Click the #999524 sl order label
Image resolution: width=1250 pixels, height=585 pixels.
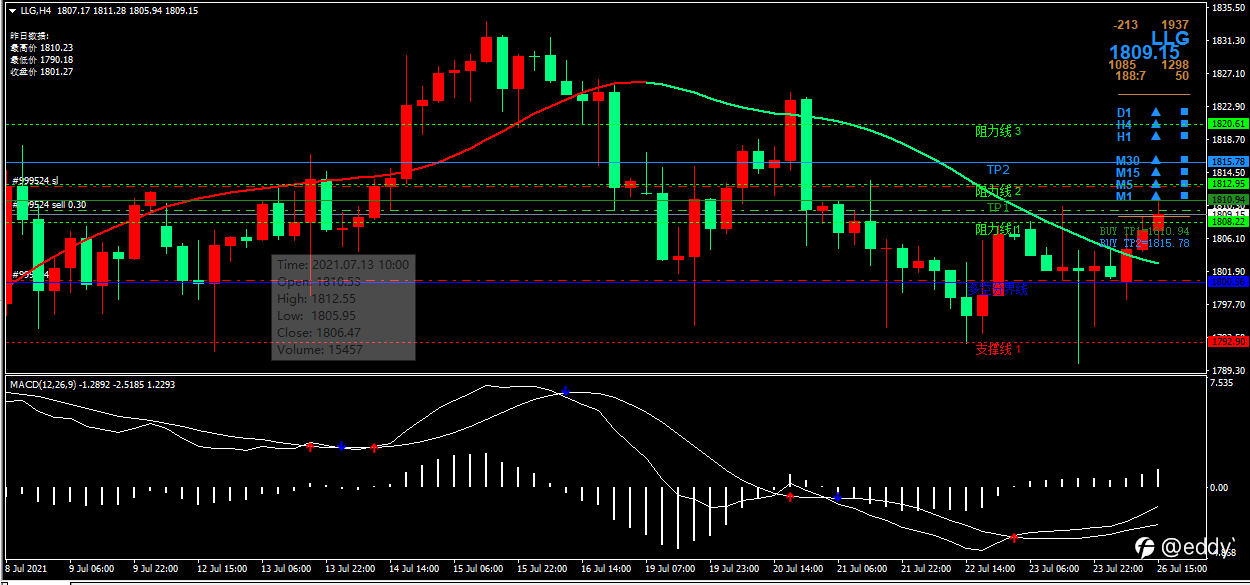pos(36,181)
